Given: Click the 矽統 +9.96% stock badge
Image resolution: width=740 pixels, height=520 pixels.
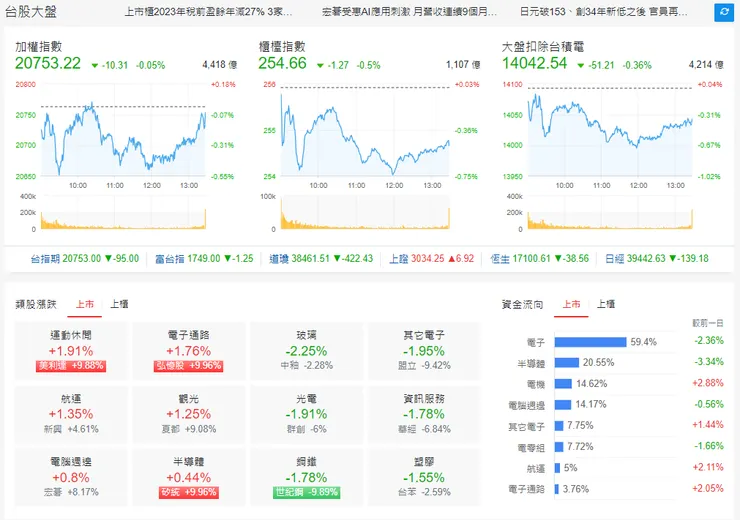Looking at the screenshot, I should [190, 492].
